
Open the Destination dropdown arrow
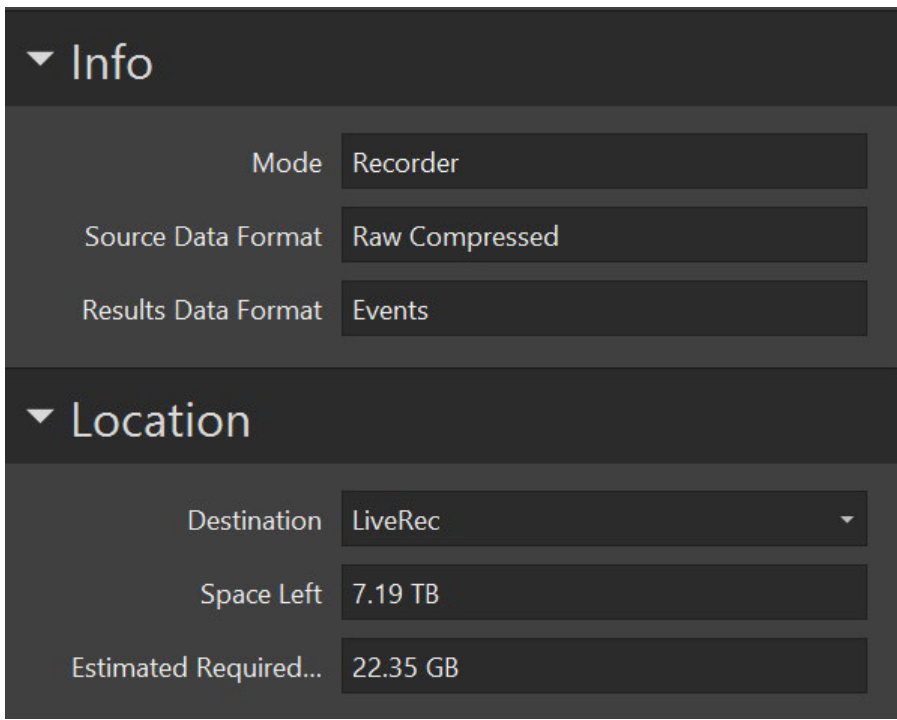coord(847,519)
